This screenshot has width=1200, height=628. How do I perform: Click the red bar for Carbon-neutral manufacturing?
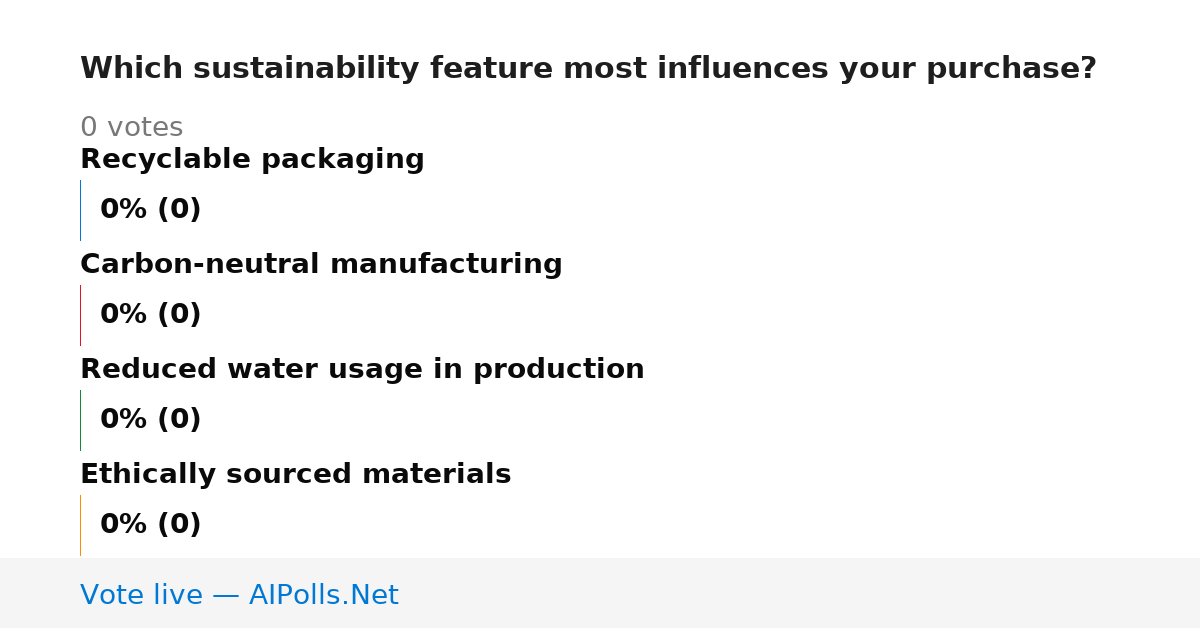[x=80, y=315]
